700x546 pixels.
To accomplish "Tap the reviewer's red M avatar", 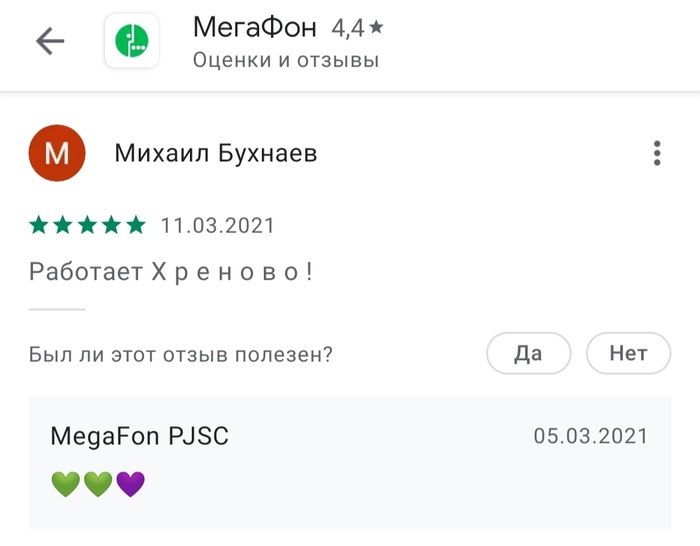I will tap(57, 153).
